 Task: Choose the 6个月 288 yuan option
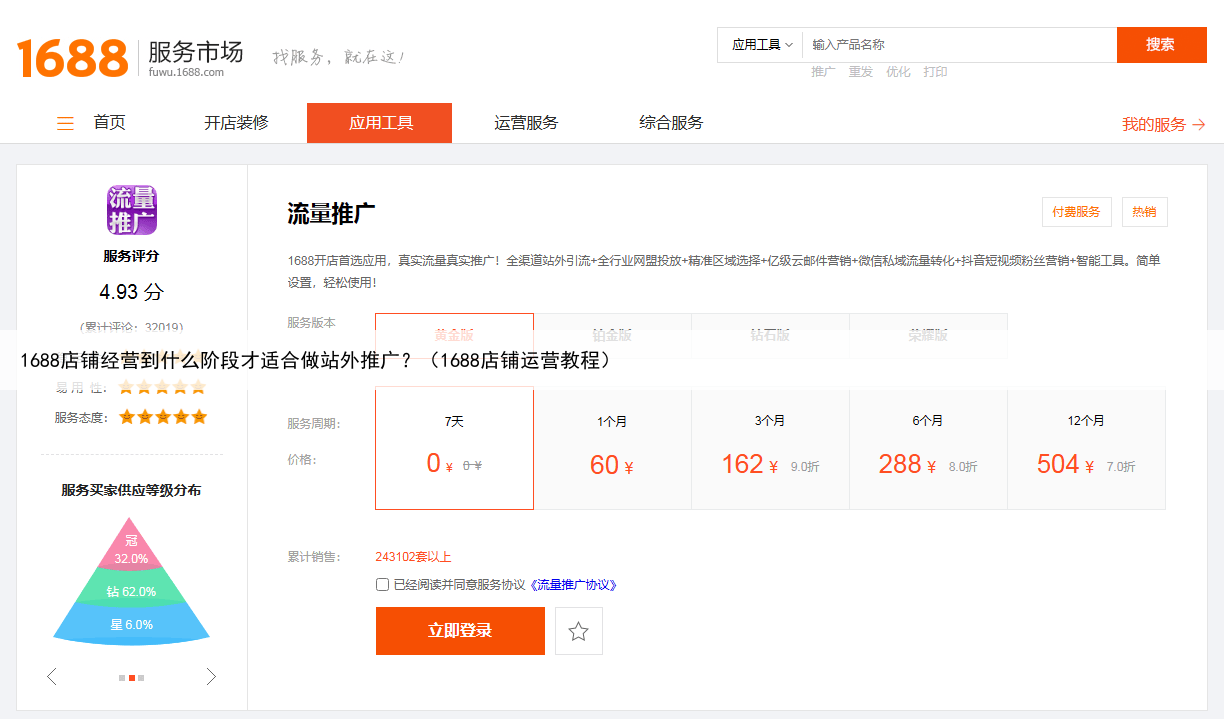(927, 448)
